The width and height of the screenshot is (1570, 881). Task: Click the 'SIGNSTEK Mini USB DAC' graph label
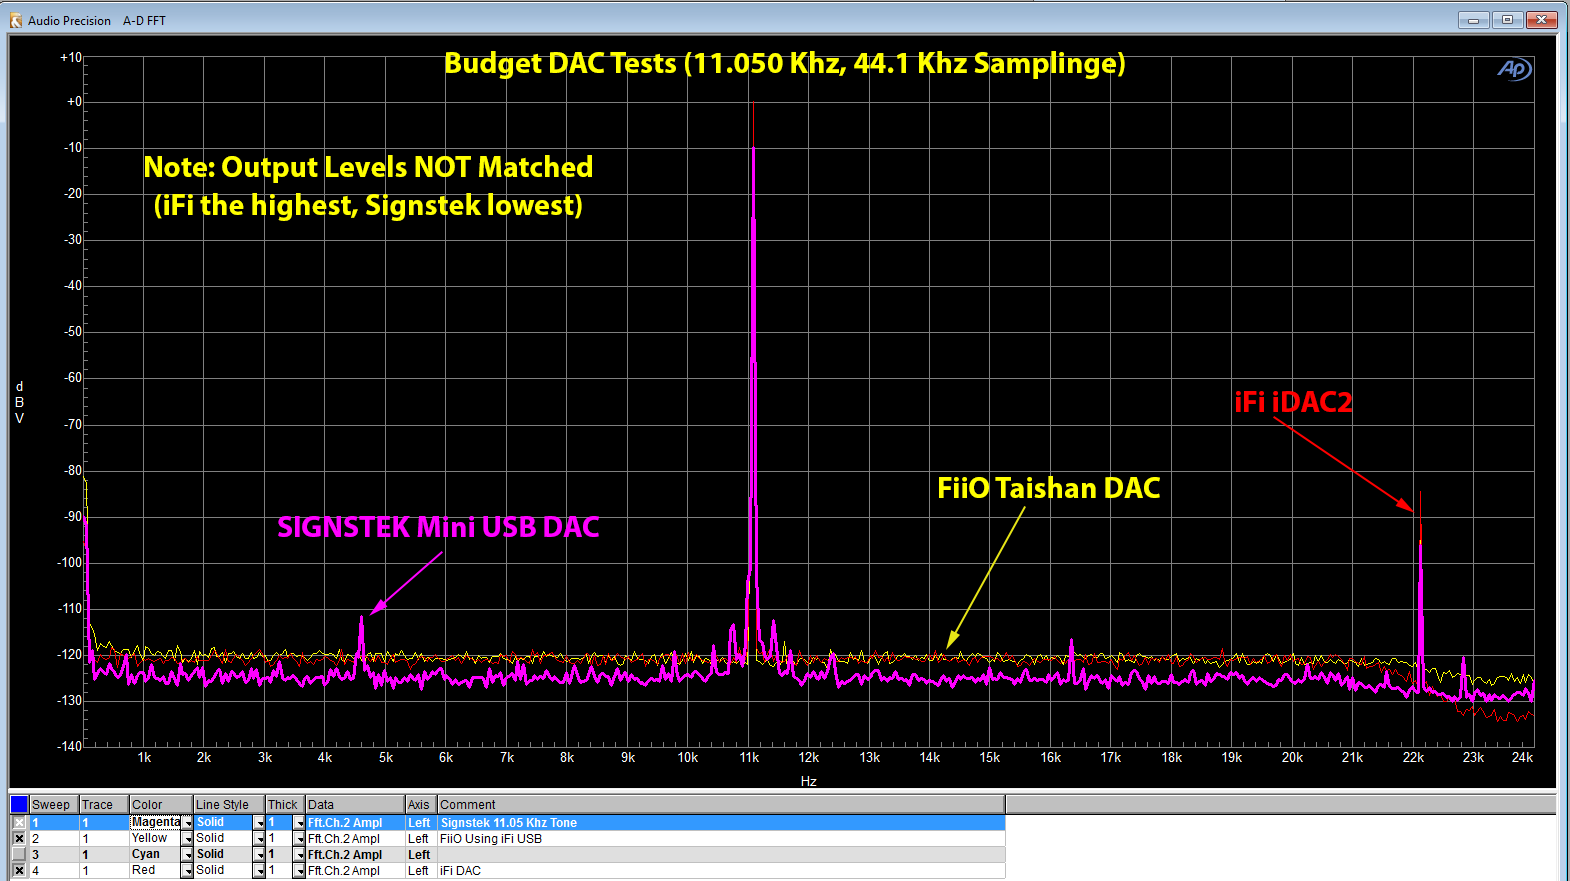pos(438,527)
